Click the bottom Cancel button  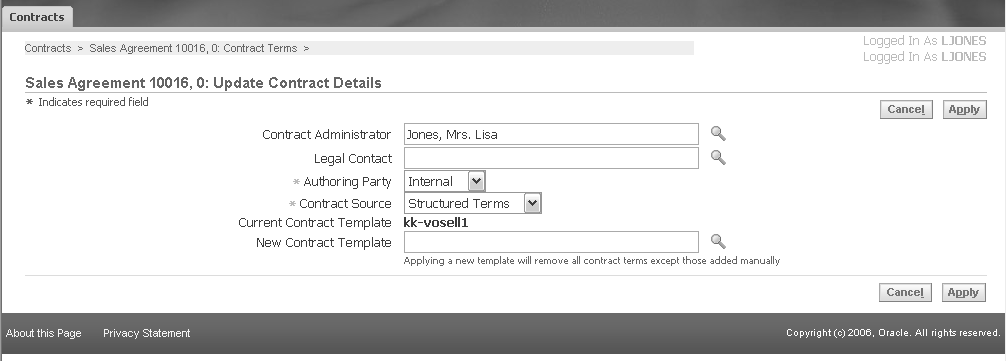pos(905,292)
